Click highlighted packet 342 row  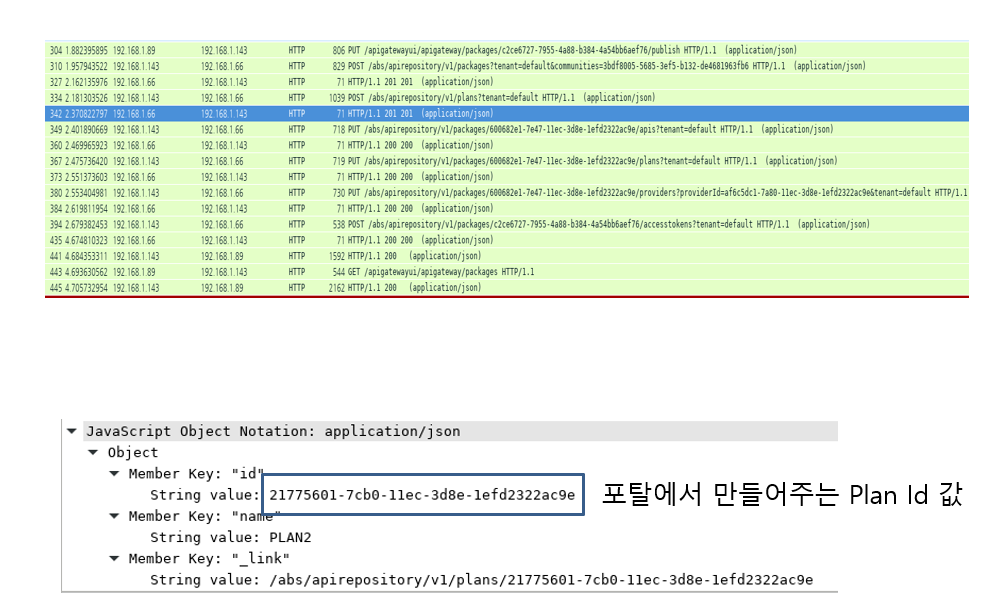[x=500, y=114]
